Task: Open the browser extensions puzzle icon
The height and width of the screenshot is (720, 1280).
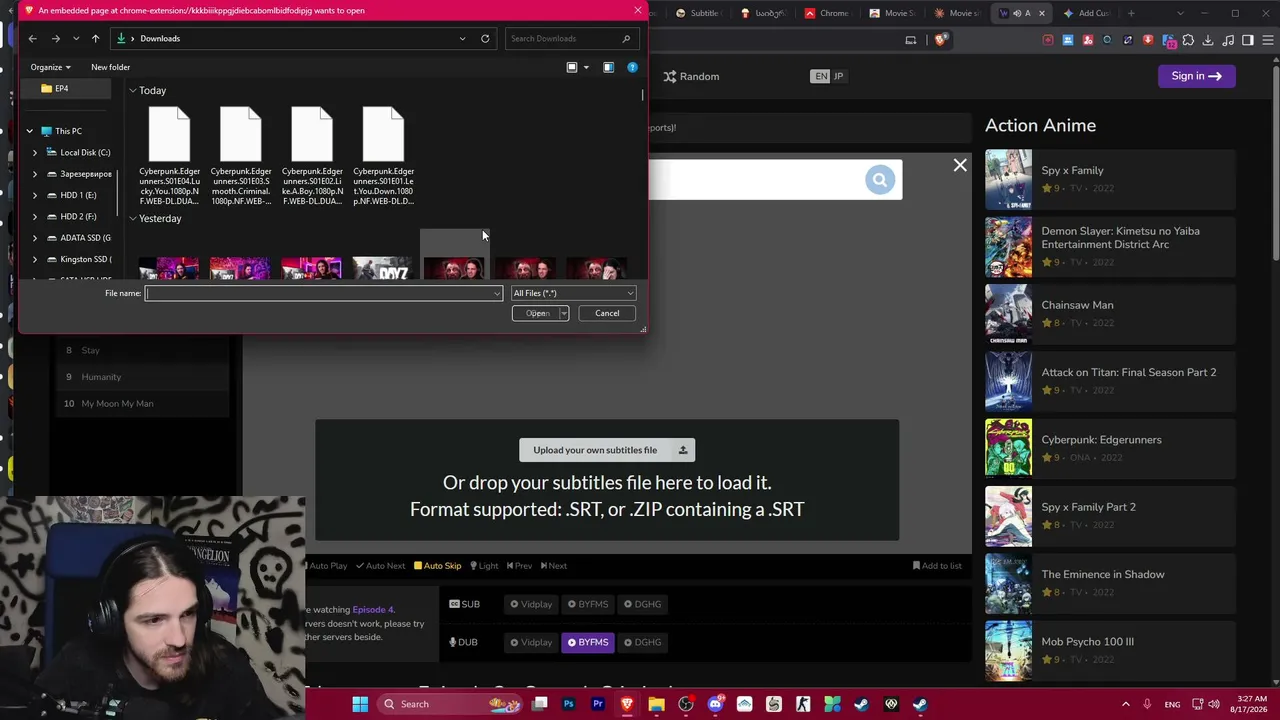Action: click(1188, 40)
